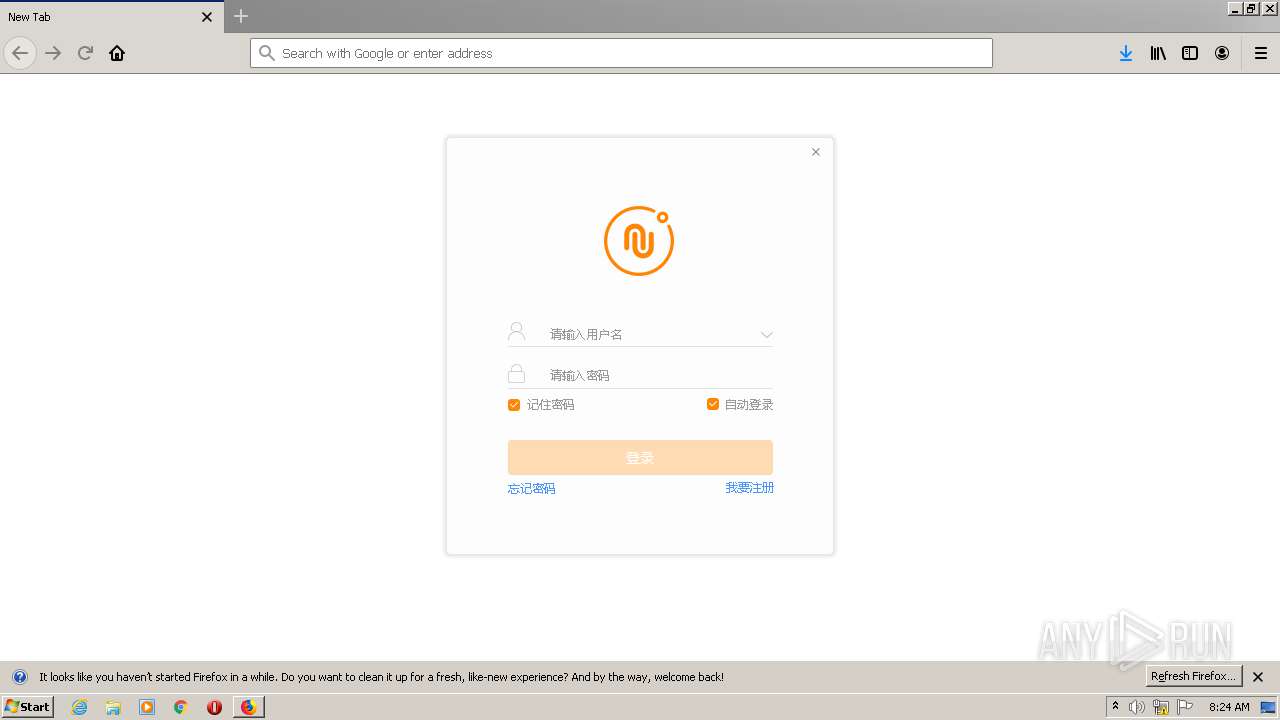Screen dimensions: 1280x720
Task: Open the 忘记密码 forgot password link
Action: 531,489
